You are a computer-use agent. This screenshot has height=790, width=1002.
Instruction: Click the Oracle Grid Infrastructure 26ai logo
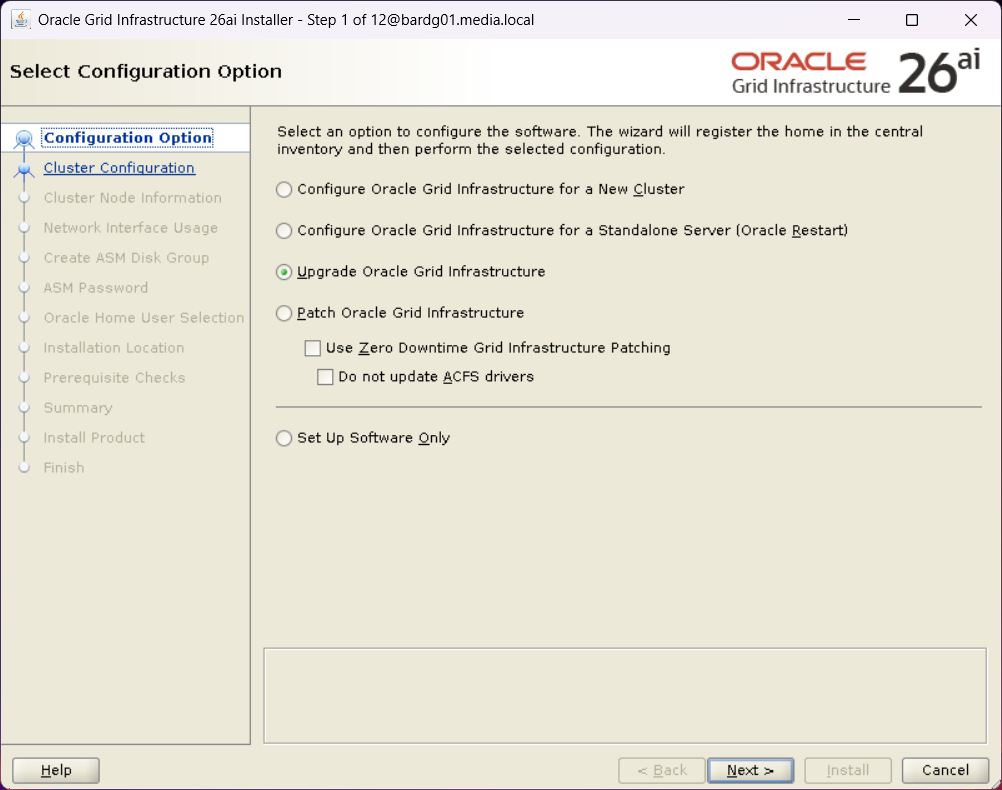click(856, 72)
